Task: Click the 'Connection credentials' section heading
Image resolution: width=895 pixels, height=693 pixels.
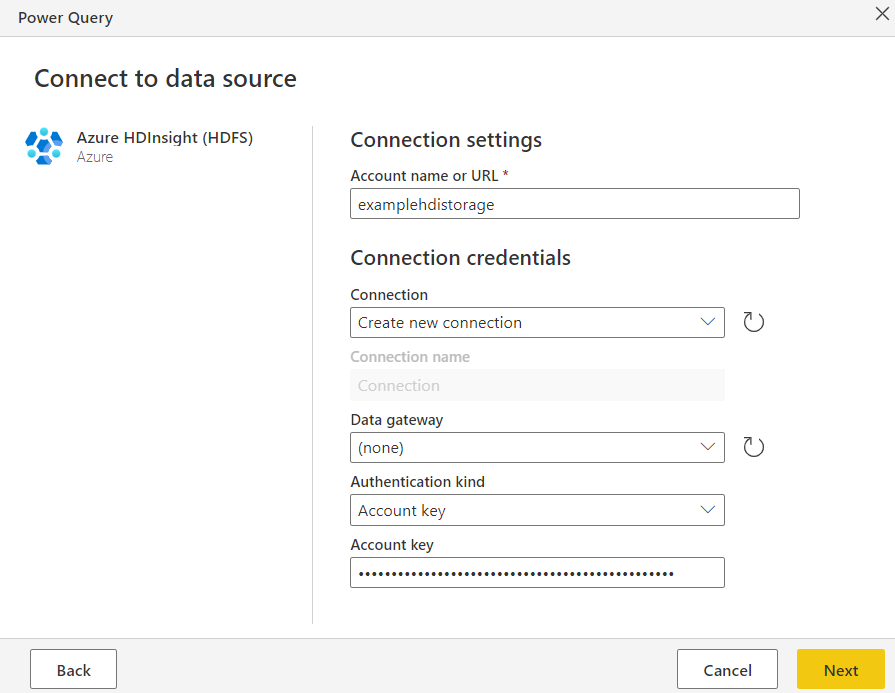Action: [x=460, y=258]
